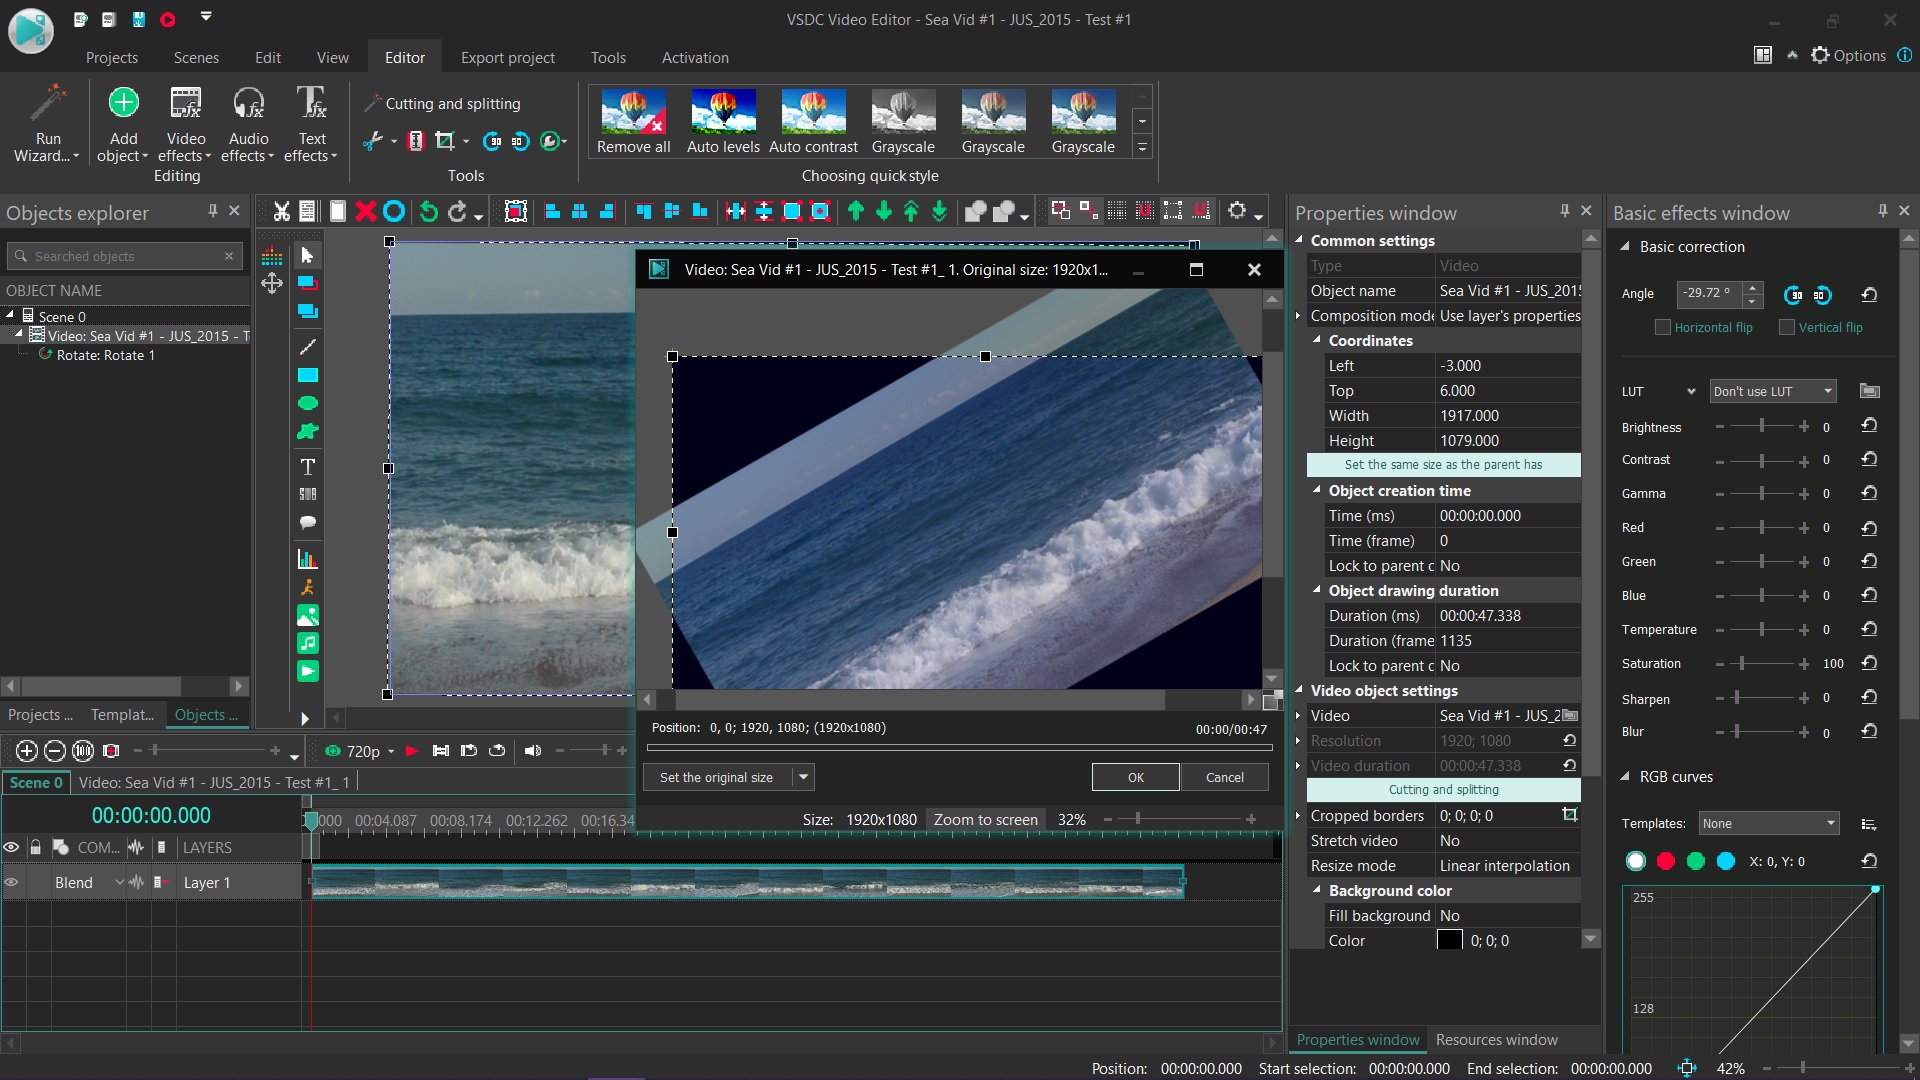
Task: Select the red curve color channel
Action: (1666, 861)
